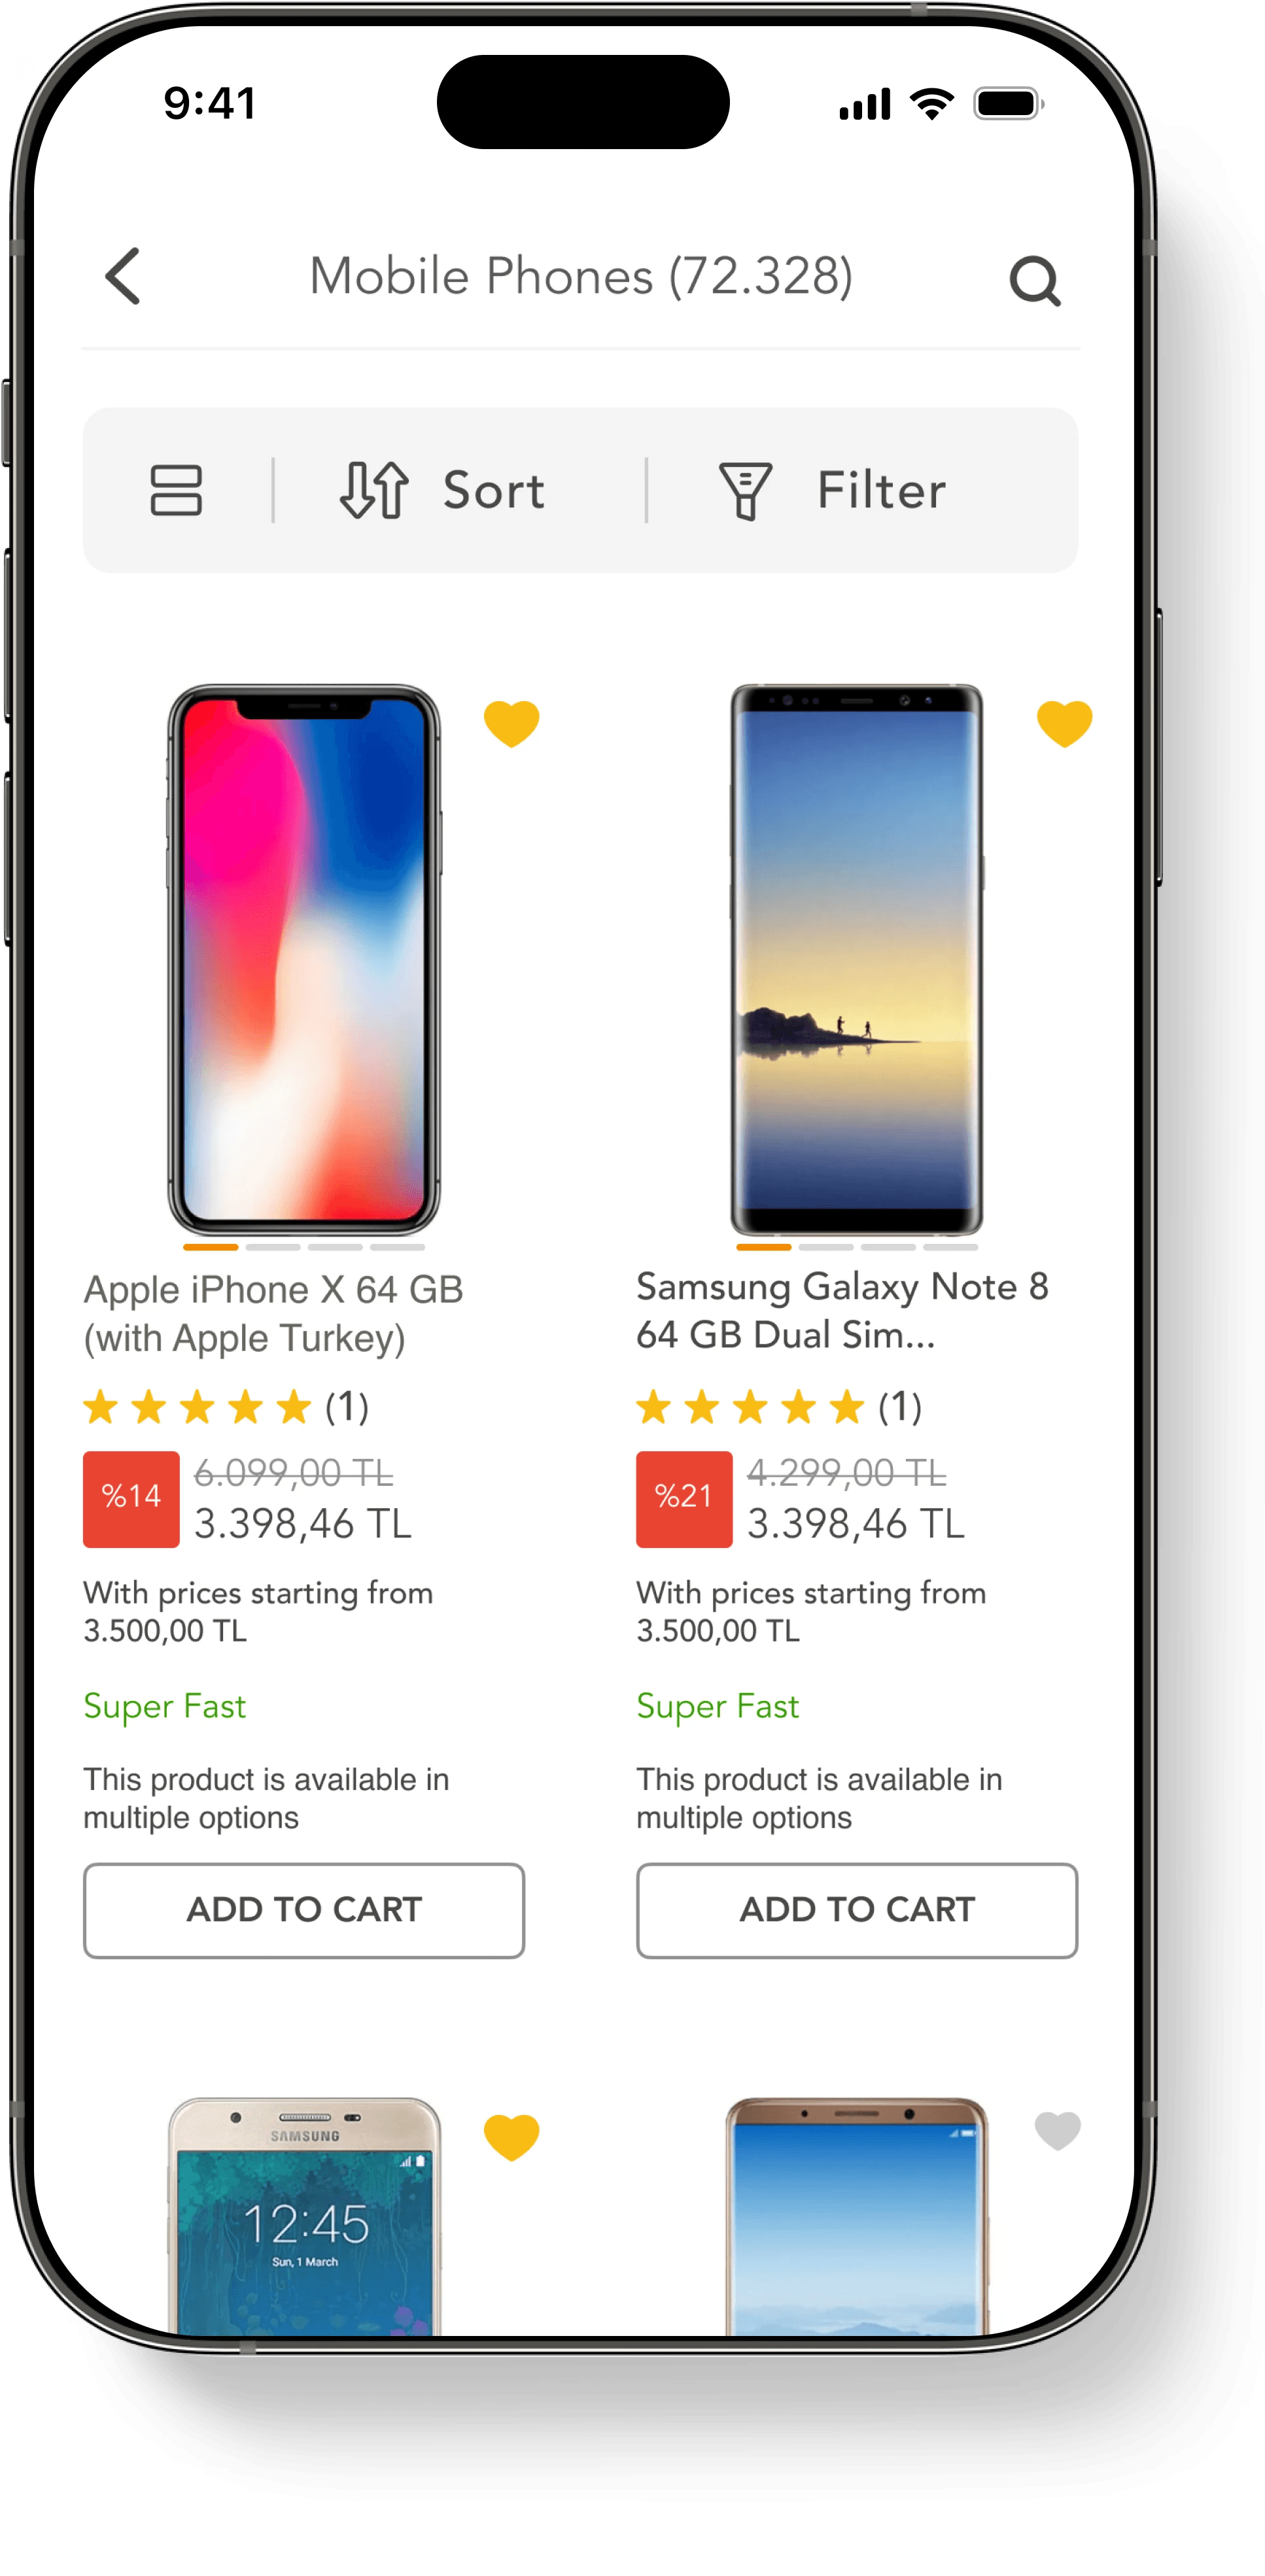Open search with the magnifier icon
The image size is (1265, 2576).
click(1034, 281)
